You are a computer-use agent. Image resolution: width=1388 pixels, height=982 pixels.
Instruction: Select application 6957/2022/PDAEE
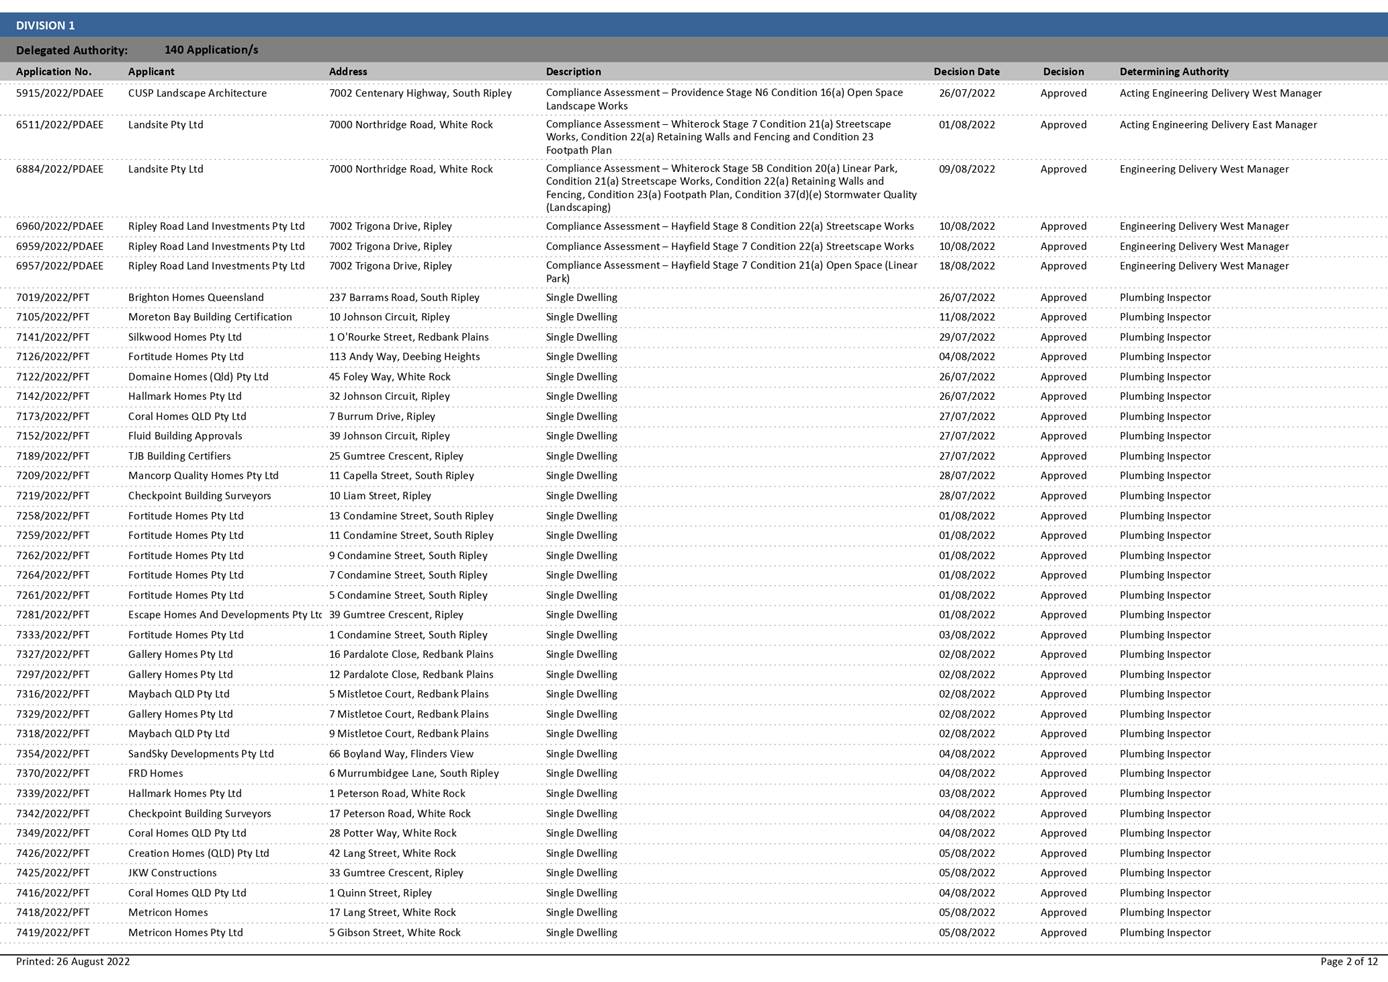point(60,266)
